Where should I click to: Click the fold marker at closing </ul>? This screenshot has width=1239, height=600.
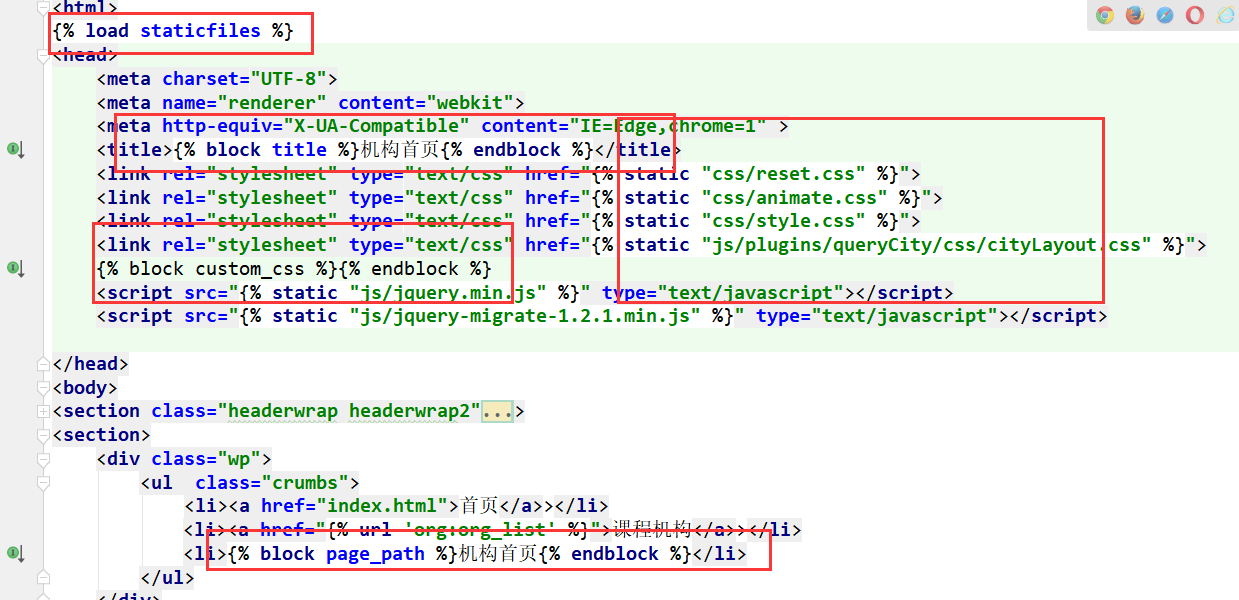tap(42, 577)
